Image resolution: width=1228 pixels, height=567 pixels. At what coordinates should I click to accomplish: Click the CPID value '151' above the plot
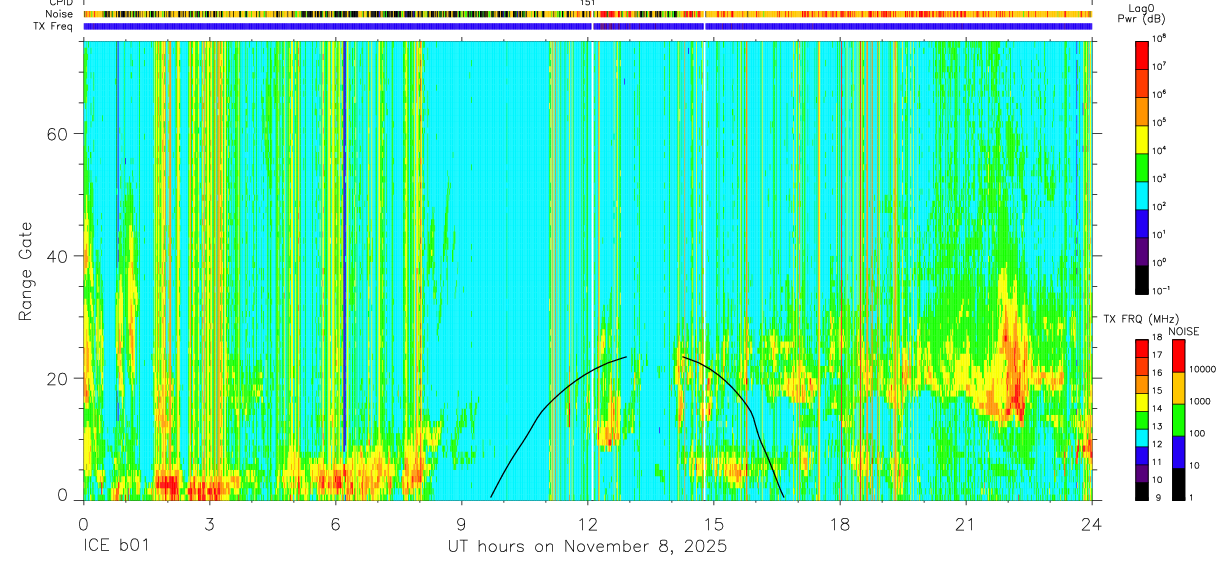[588, 4]
